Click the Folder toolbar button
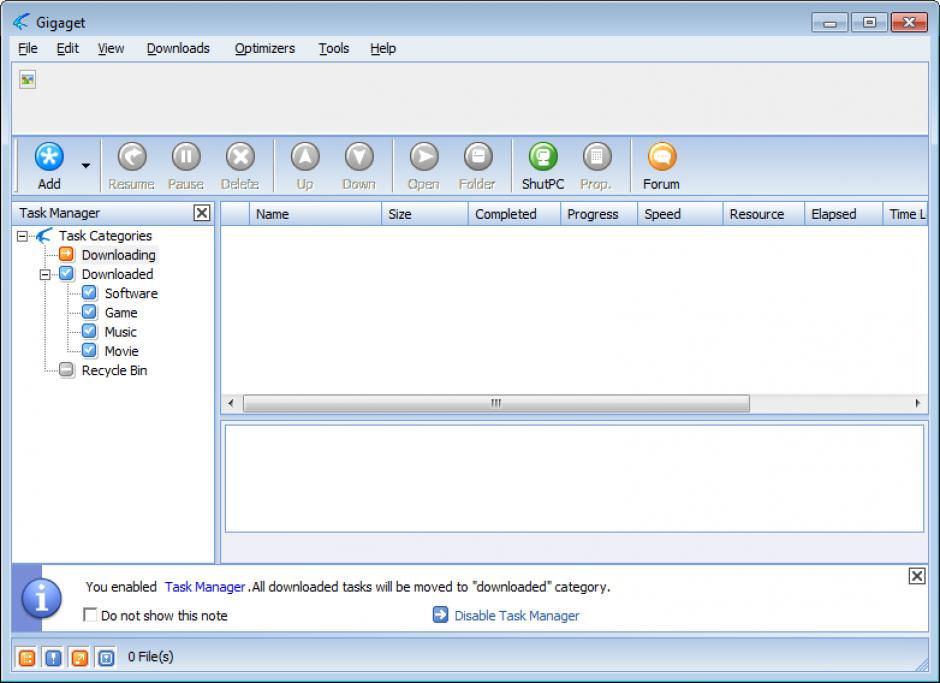The width and height of the screenshot is (940, 683). pyautogui.click(x=477, y=166)
